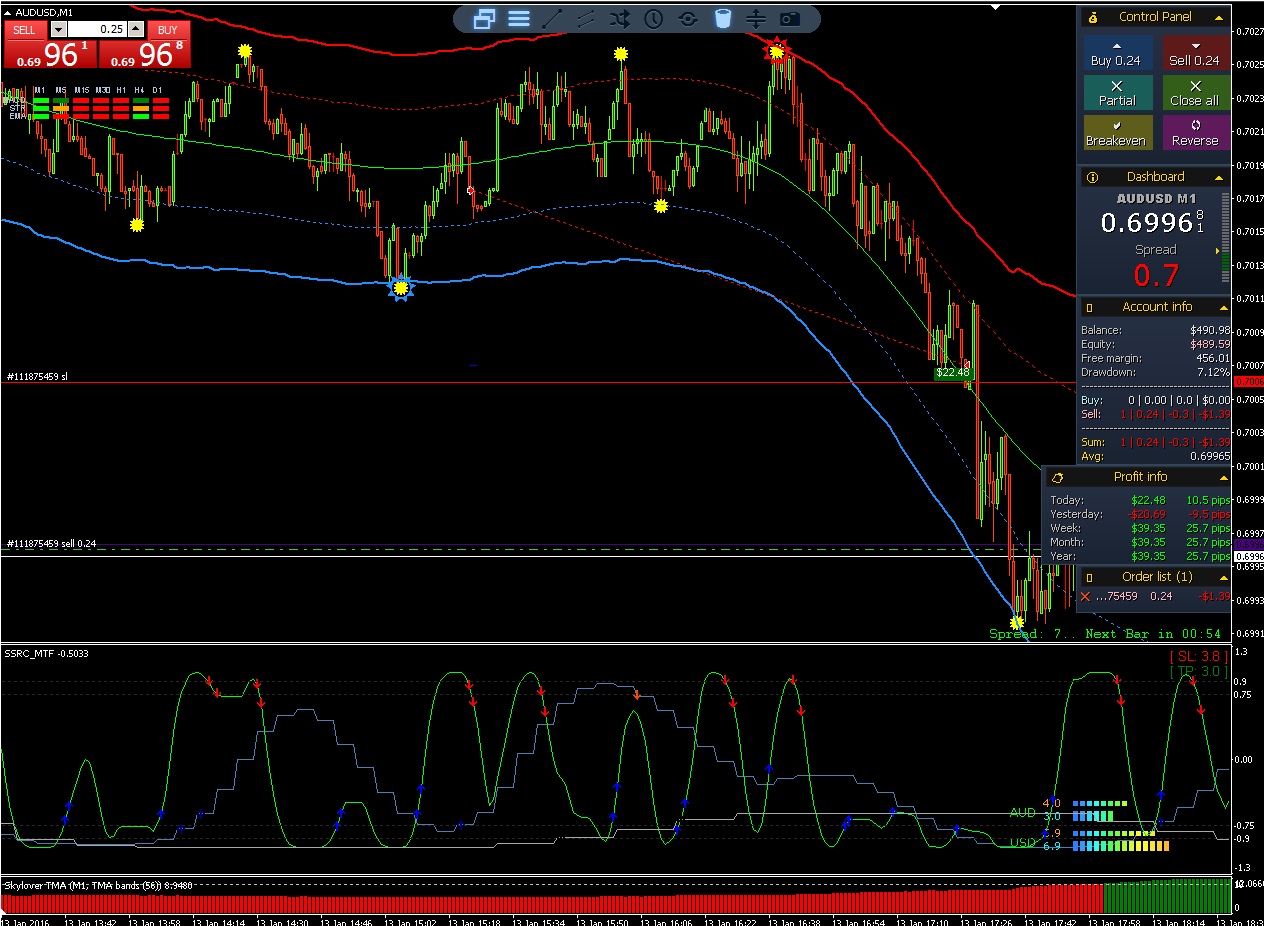
Task: Click the AUD currency strength bar
Action: pos(1100,810)
